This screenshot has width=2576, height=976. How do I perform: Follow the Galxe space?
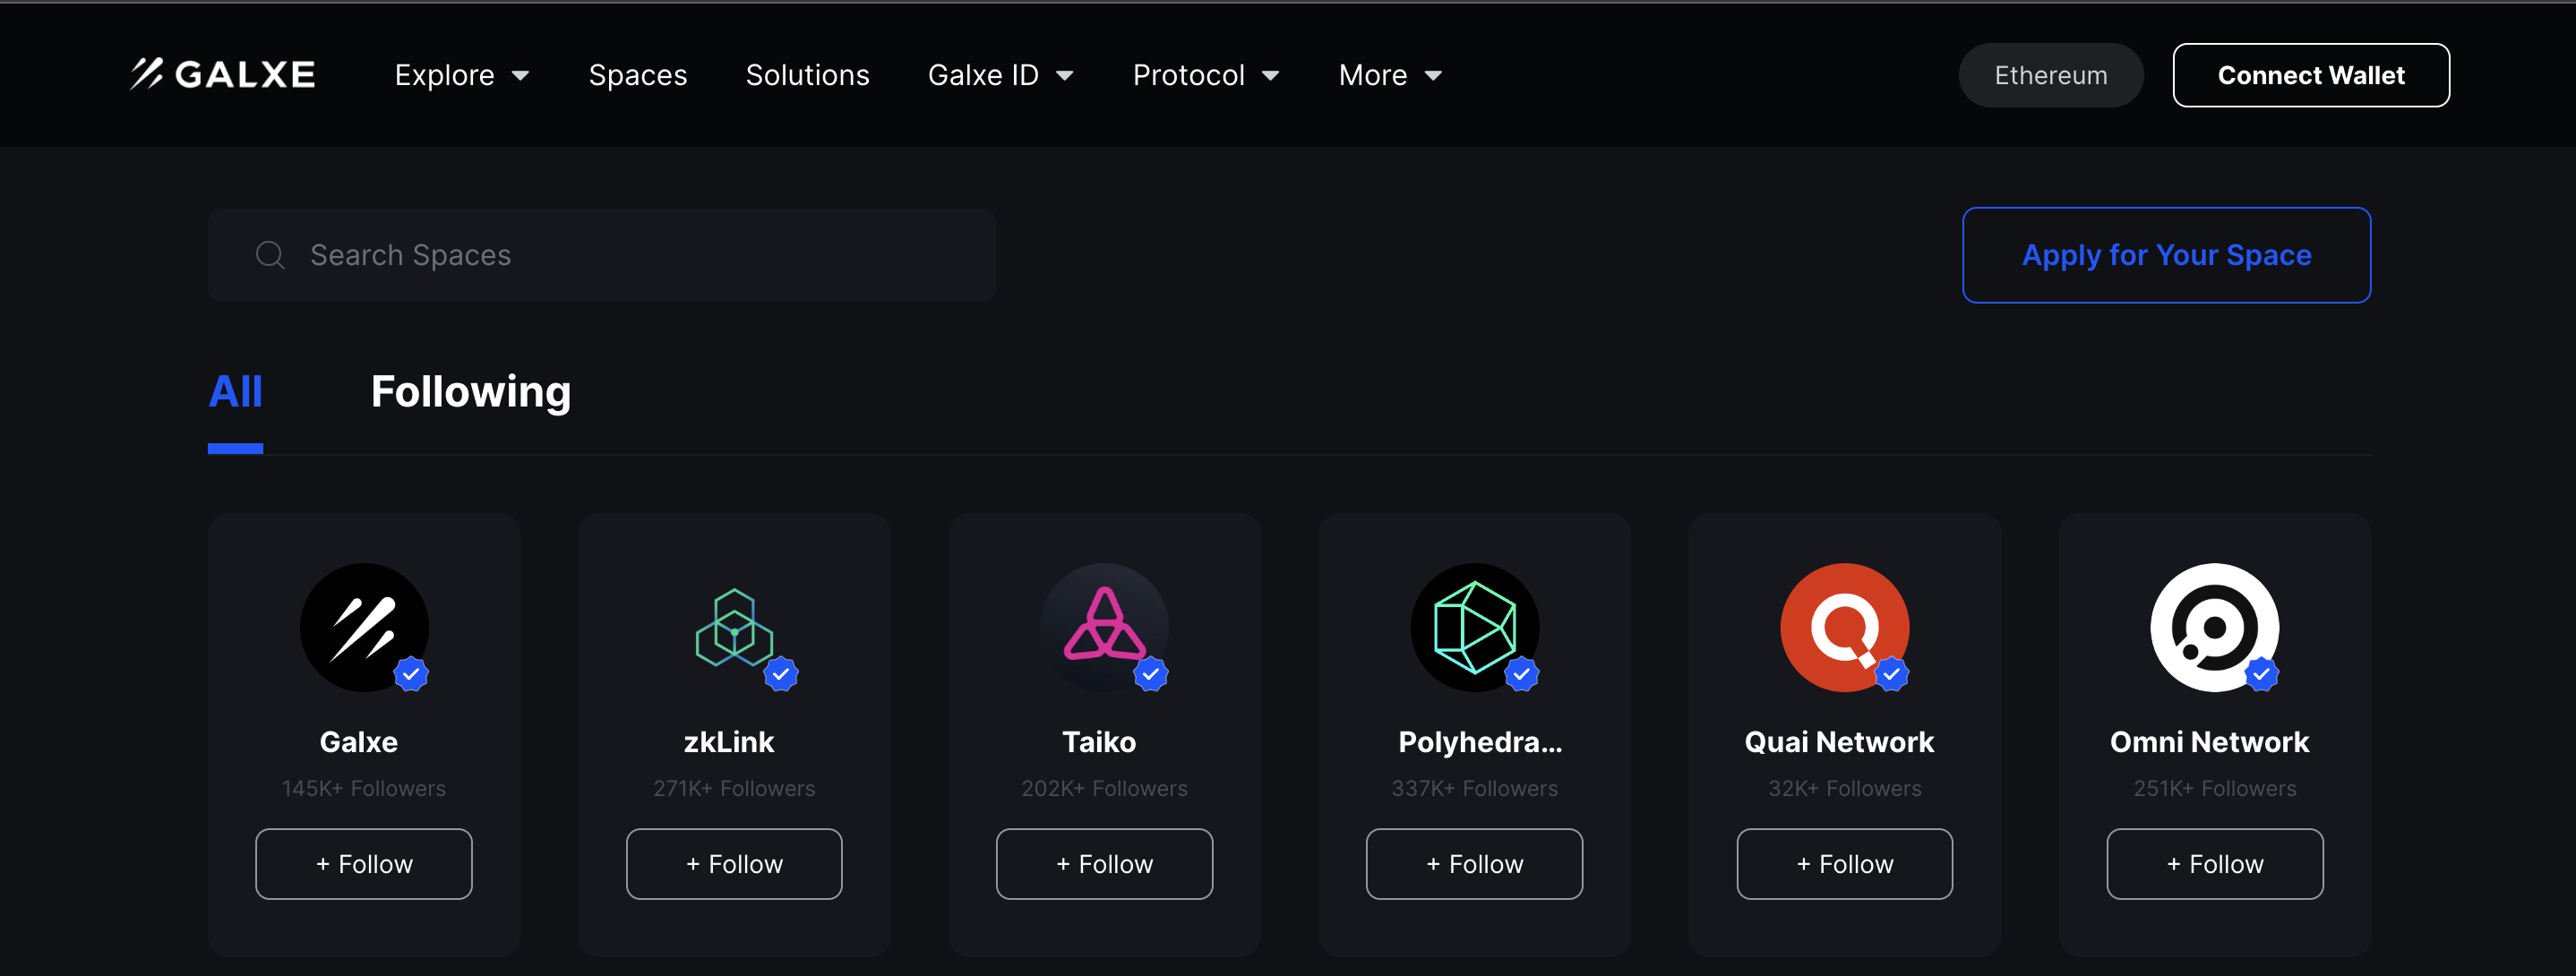pos(364,864)
